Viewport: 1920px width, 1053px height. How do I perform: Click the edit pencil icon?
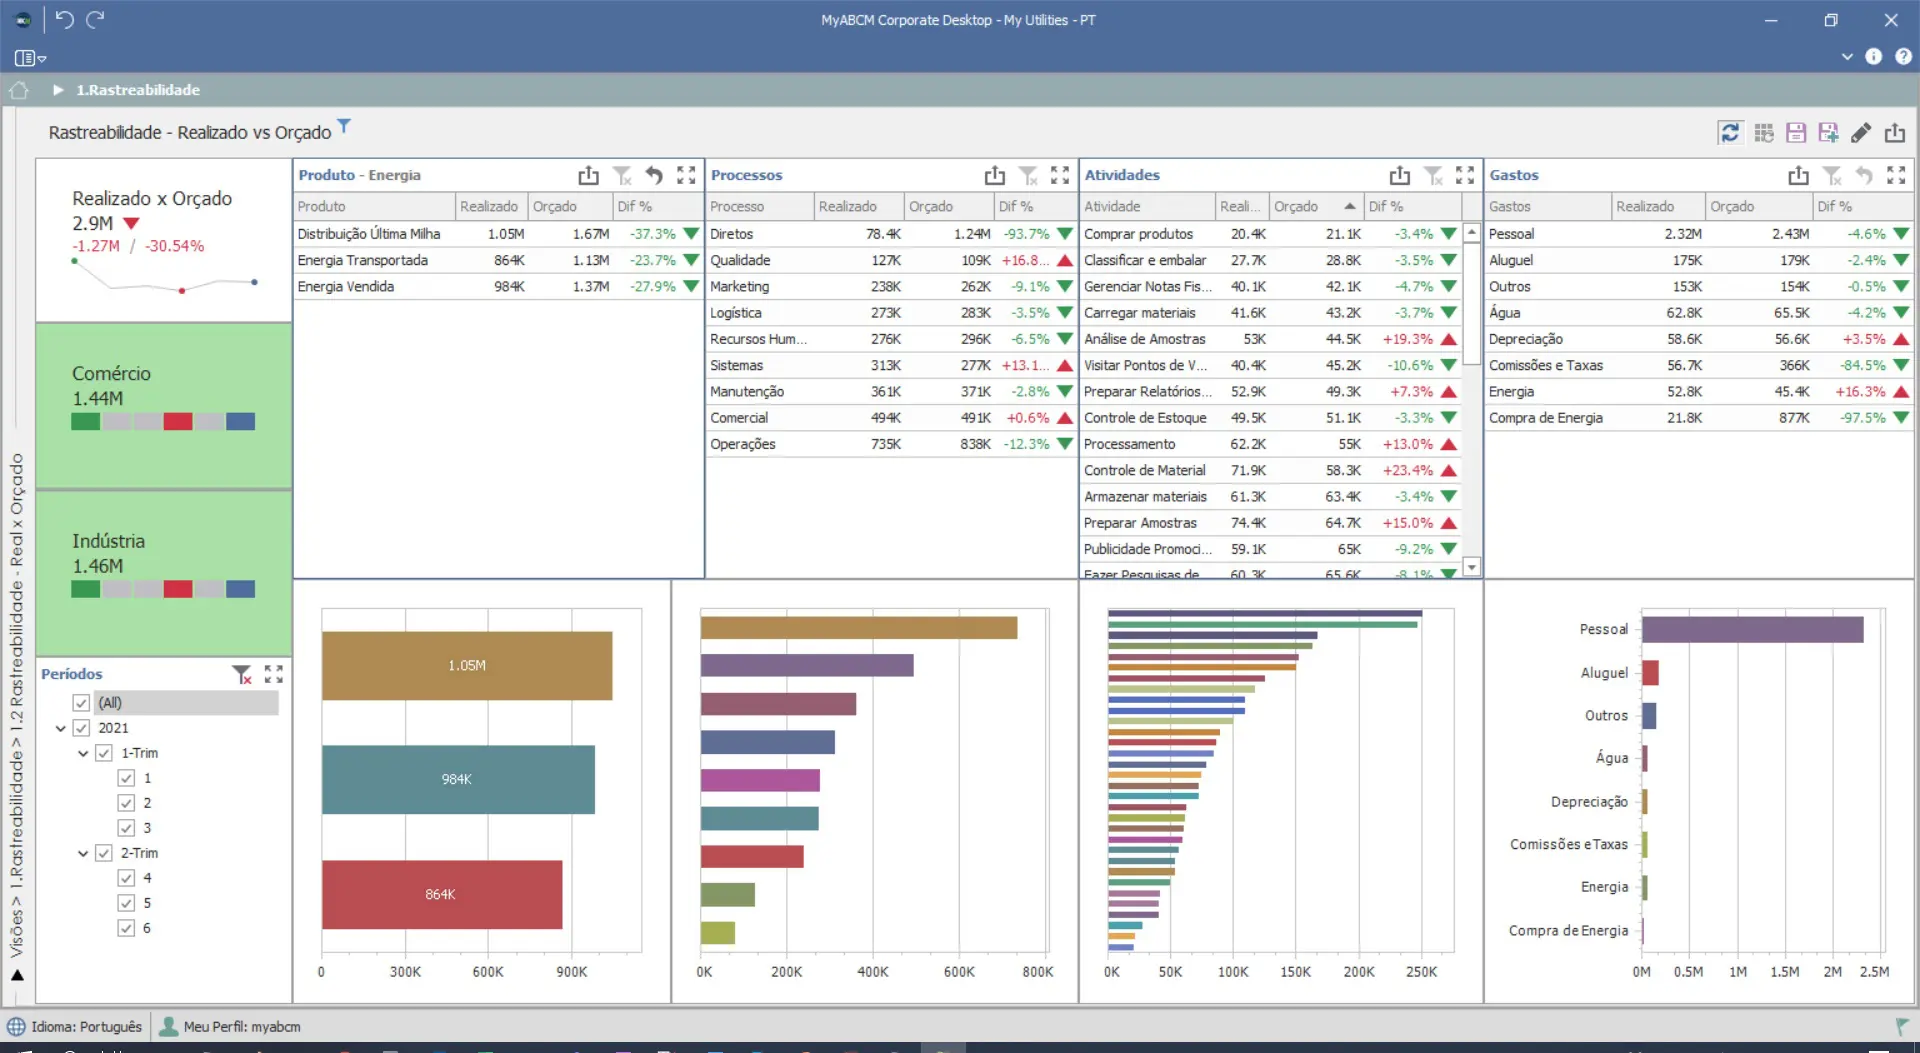point(1861,133)
